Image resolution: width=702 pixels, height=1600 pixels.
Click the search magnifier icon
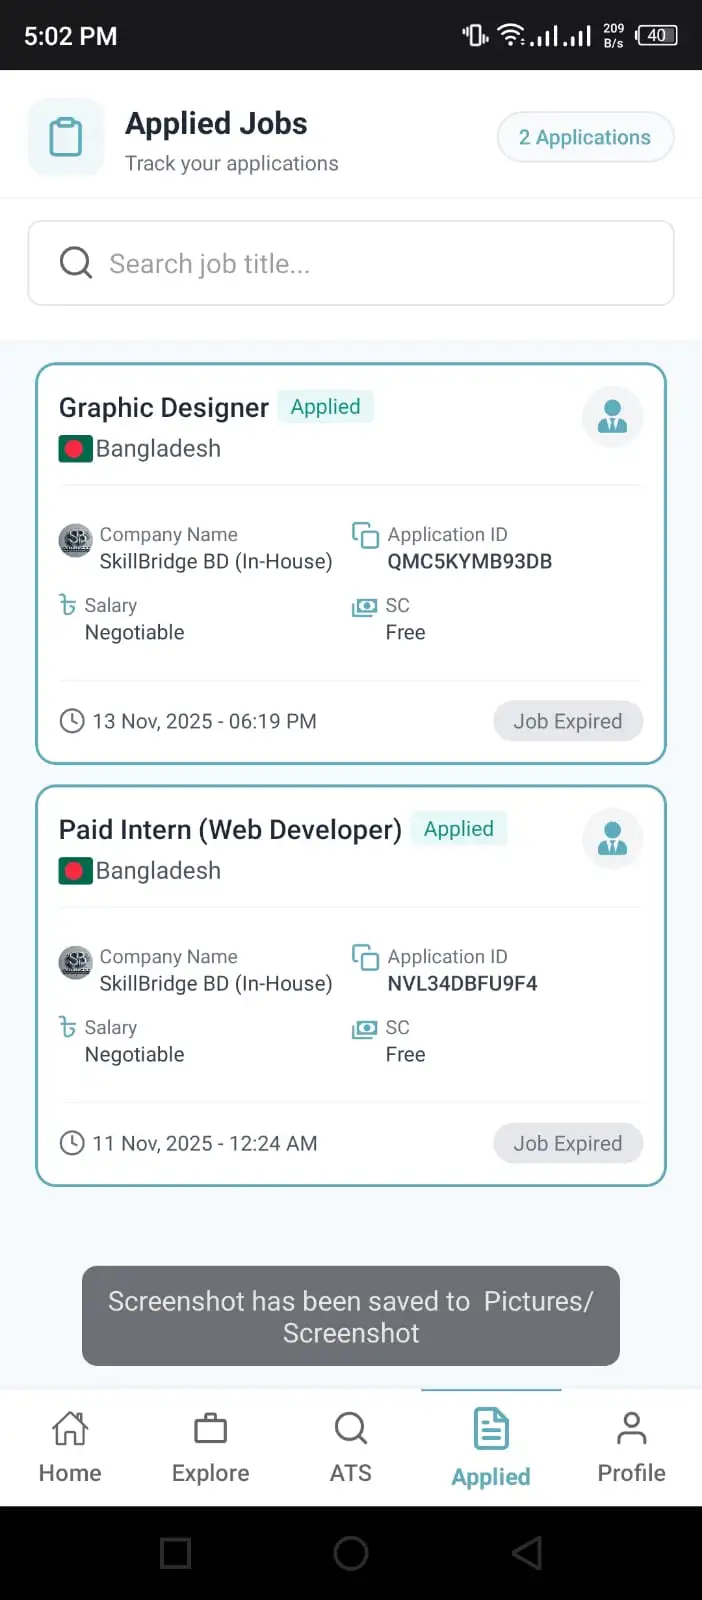(76, 263)
